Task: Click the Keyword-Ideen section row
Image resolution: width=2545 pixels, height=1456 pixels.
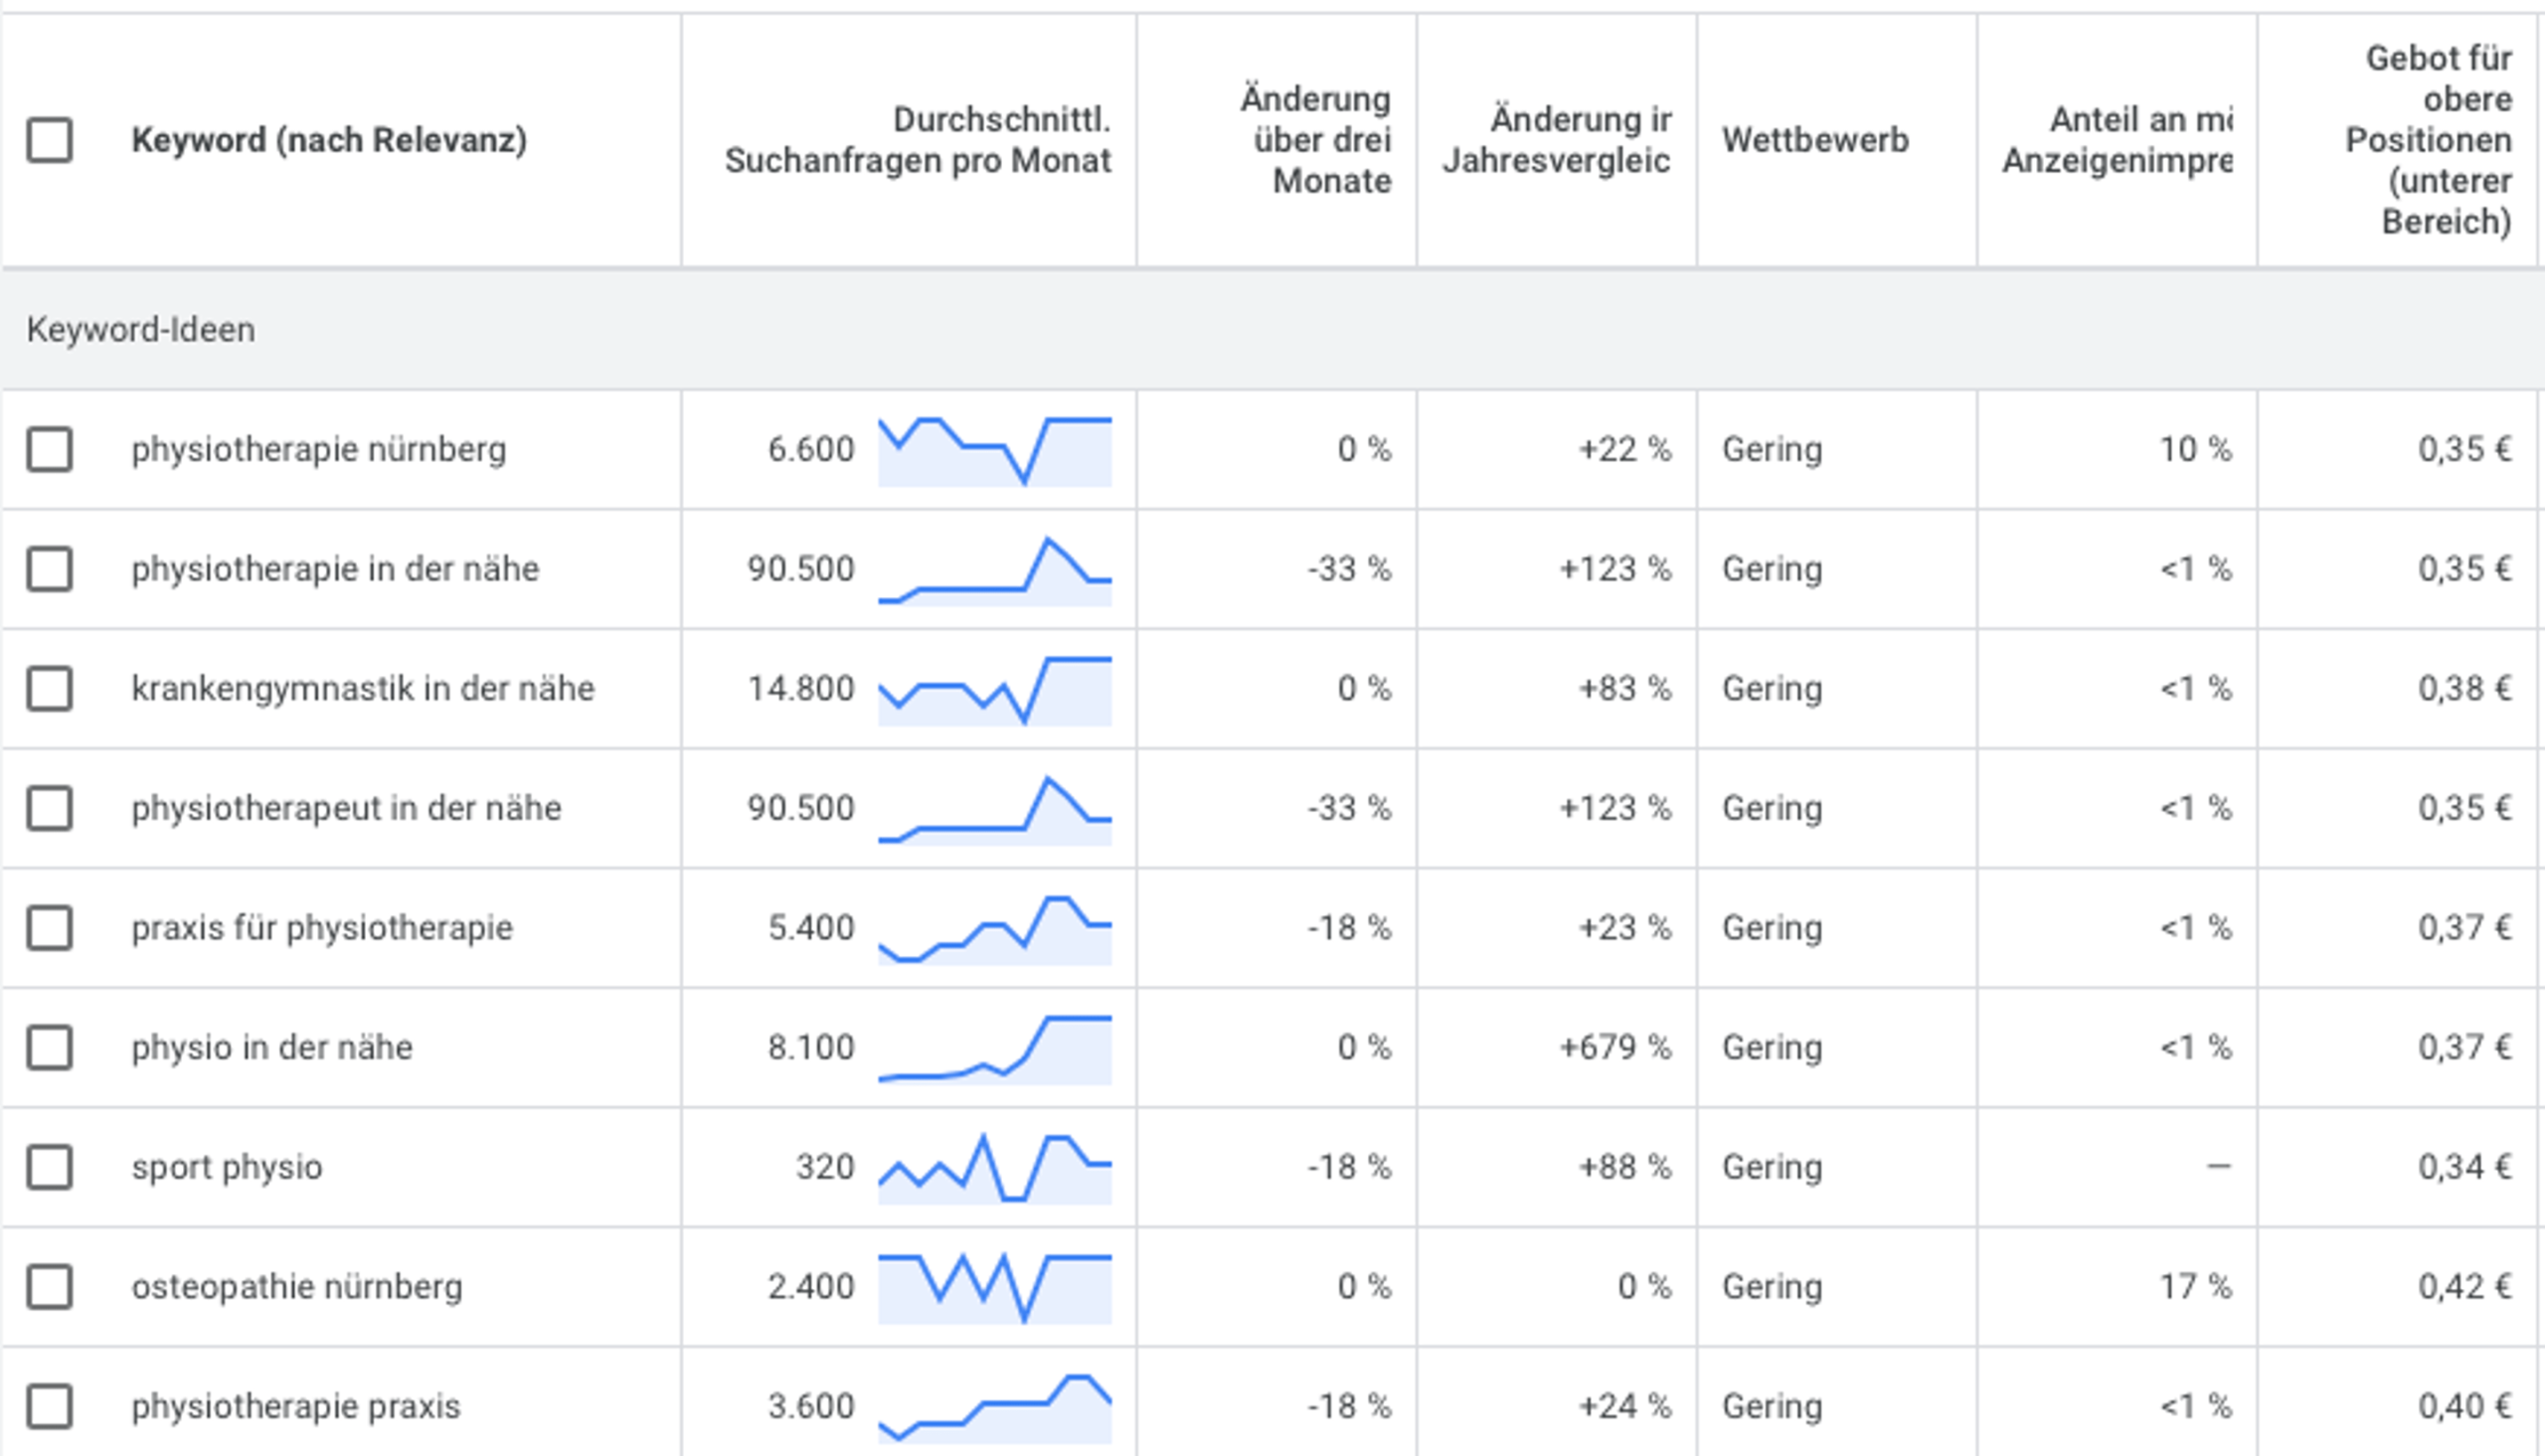Action: click(141, 330)
